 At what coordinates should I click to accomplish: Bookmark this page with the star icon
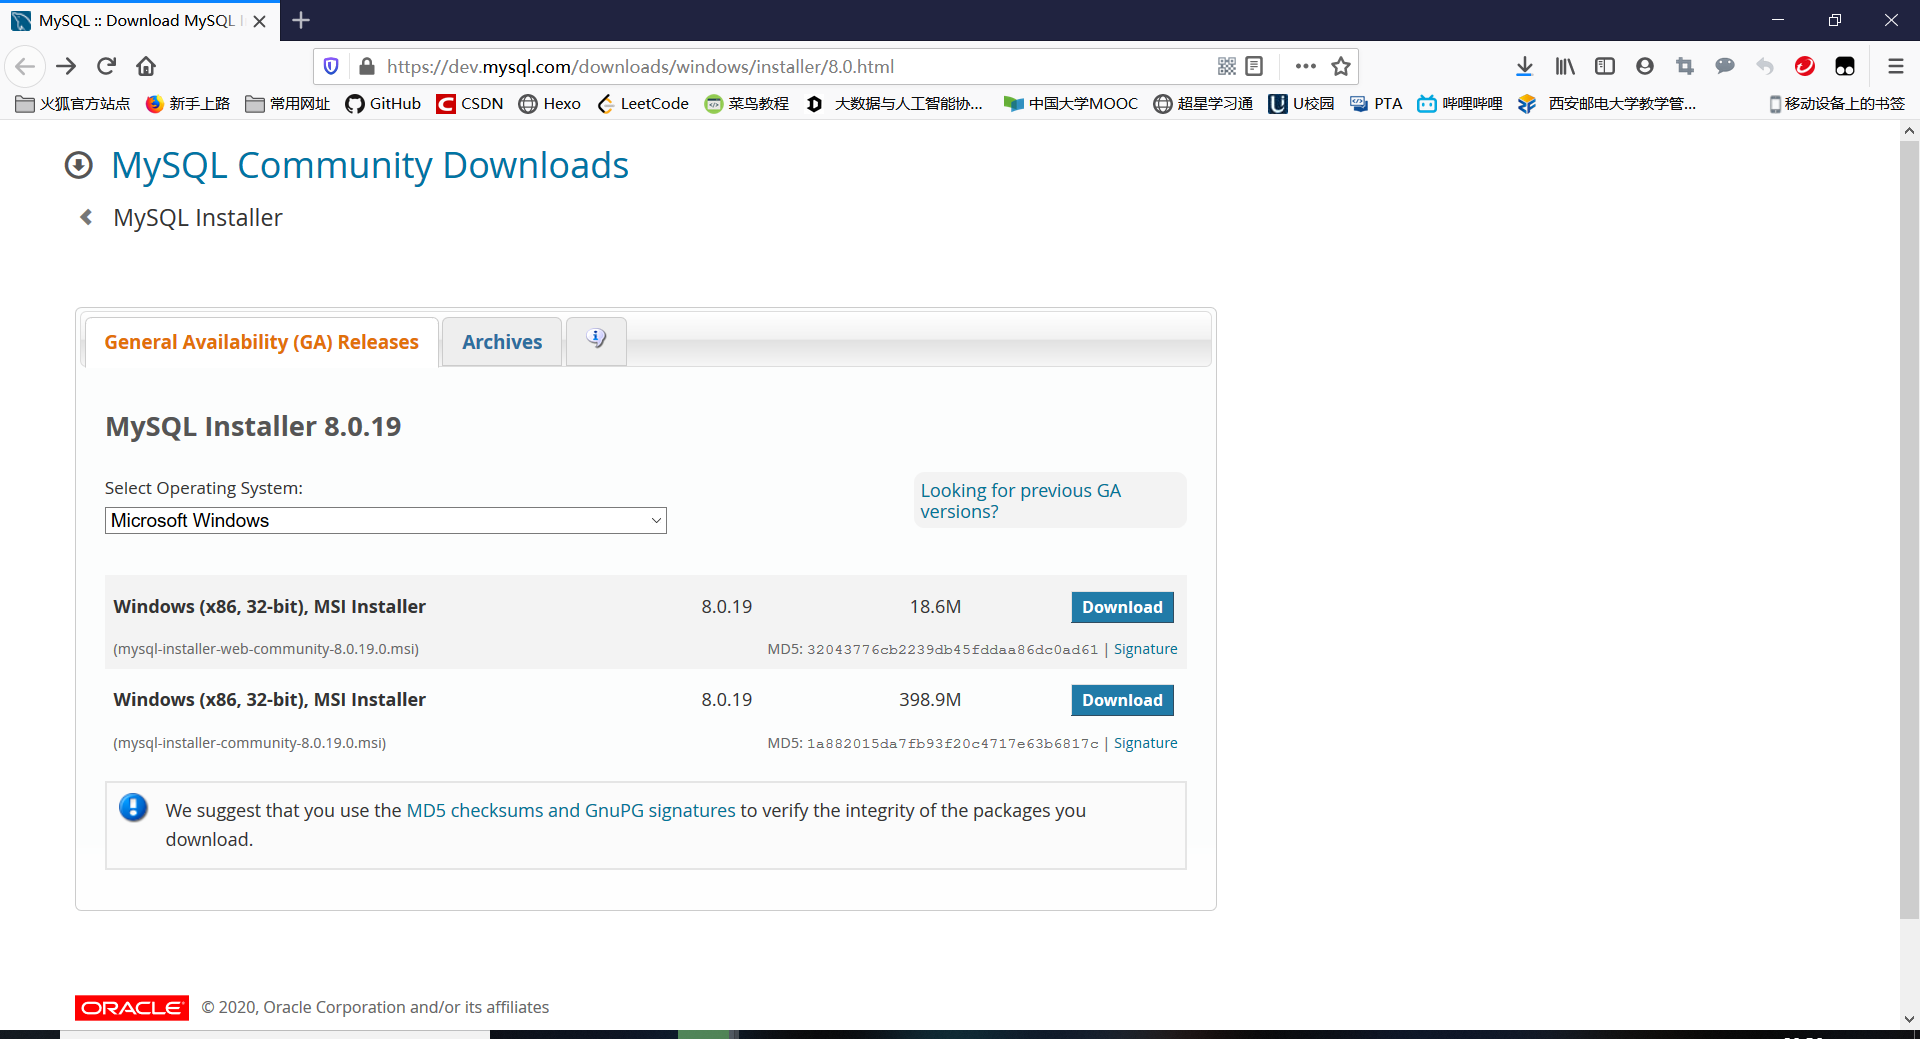[x=1343, y=66]
